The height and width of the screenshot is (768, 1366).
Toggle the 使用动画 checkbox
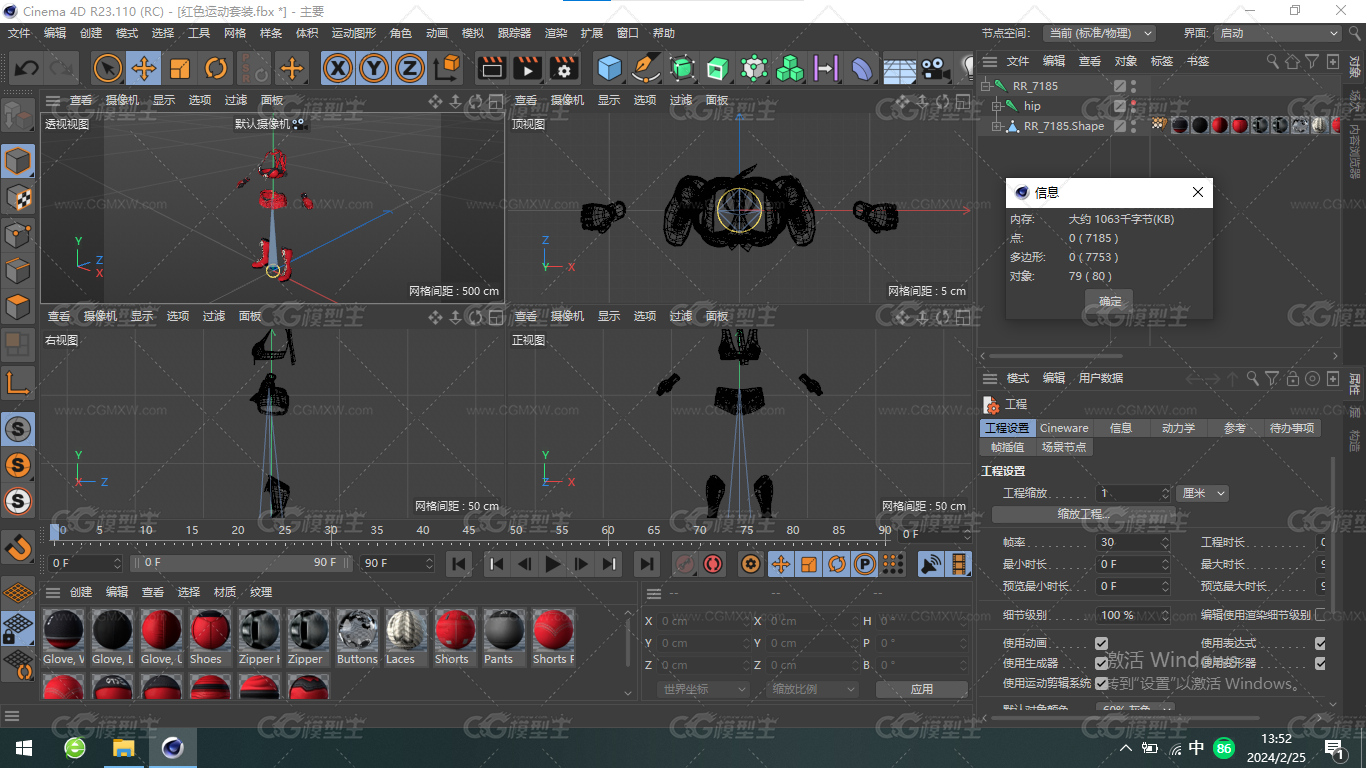coord(1101,643)
